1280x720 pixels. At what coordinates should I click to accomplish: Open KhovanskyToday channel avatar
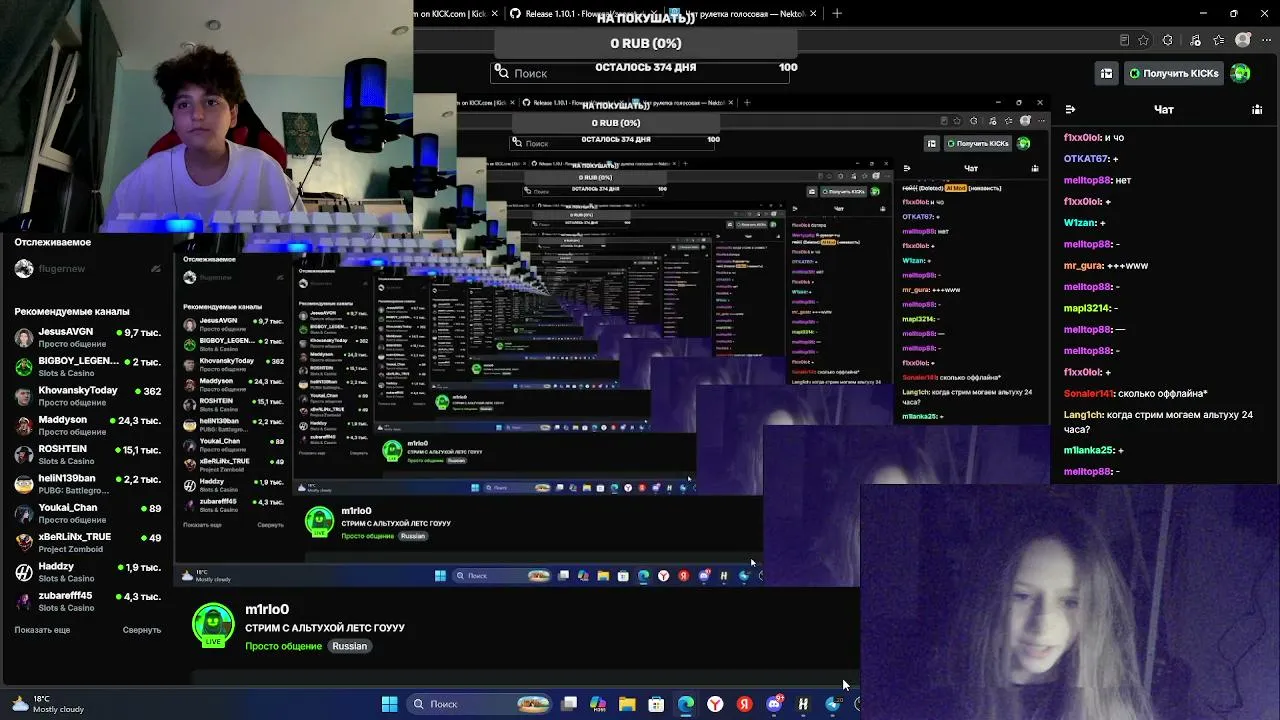24,396
